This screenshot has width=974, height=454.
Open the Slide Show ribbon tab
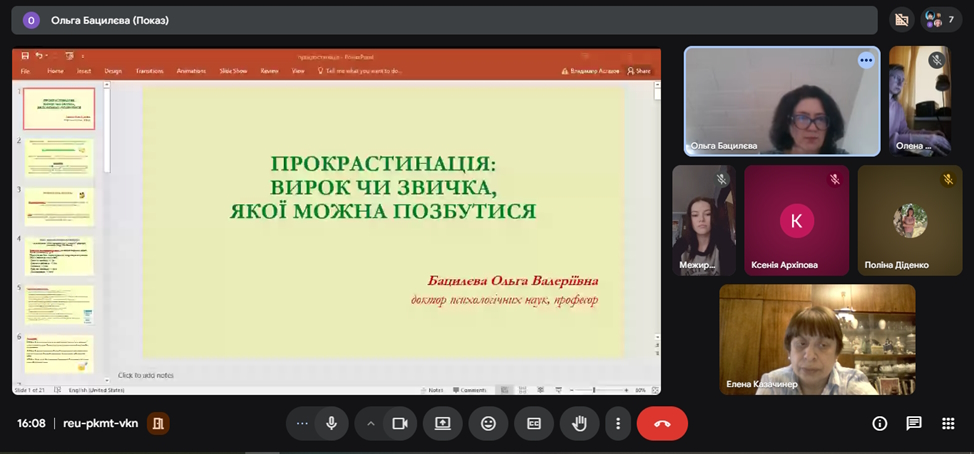click(233, 71)
